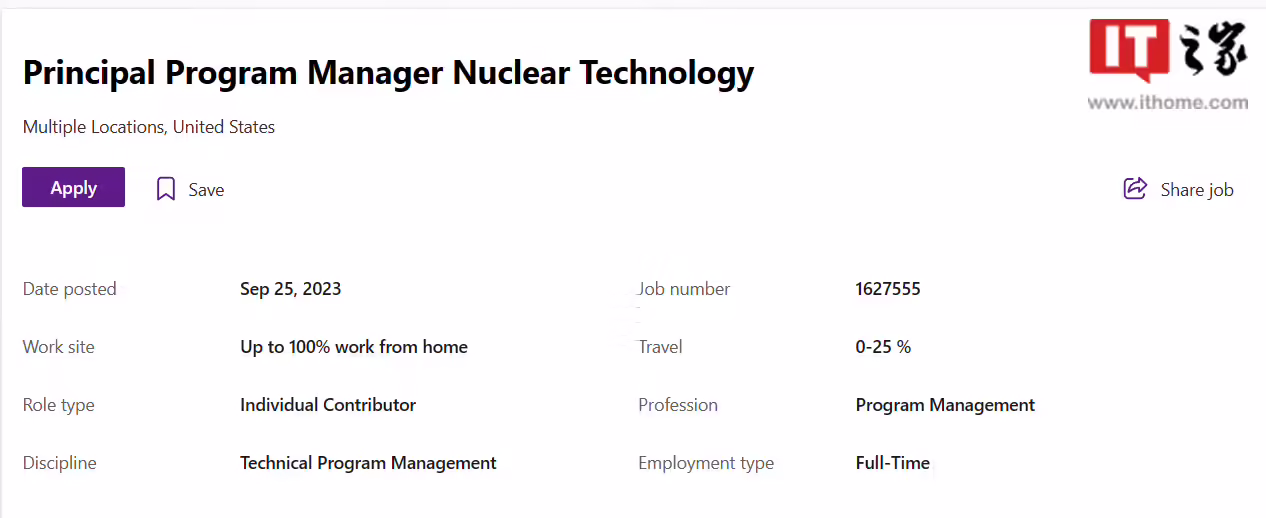Click the purple Apply button
The image size is (1266, 518).
point(73,187)
